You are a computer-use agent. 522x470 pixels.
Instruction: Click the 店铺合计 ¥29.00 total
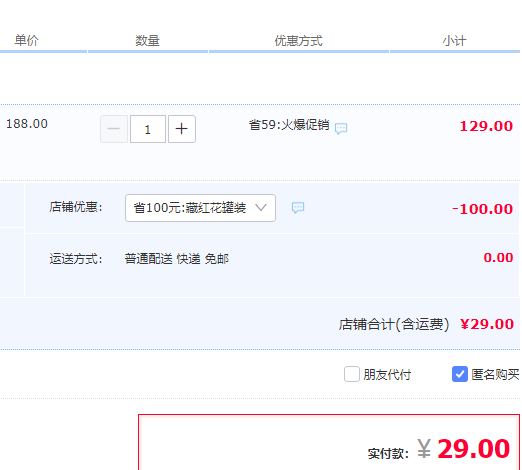[x=487, y=324]
